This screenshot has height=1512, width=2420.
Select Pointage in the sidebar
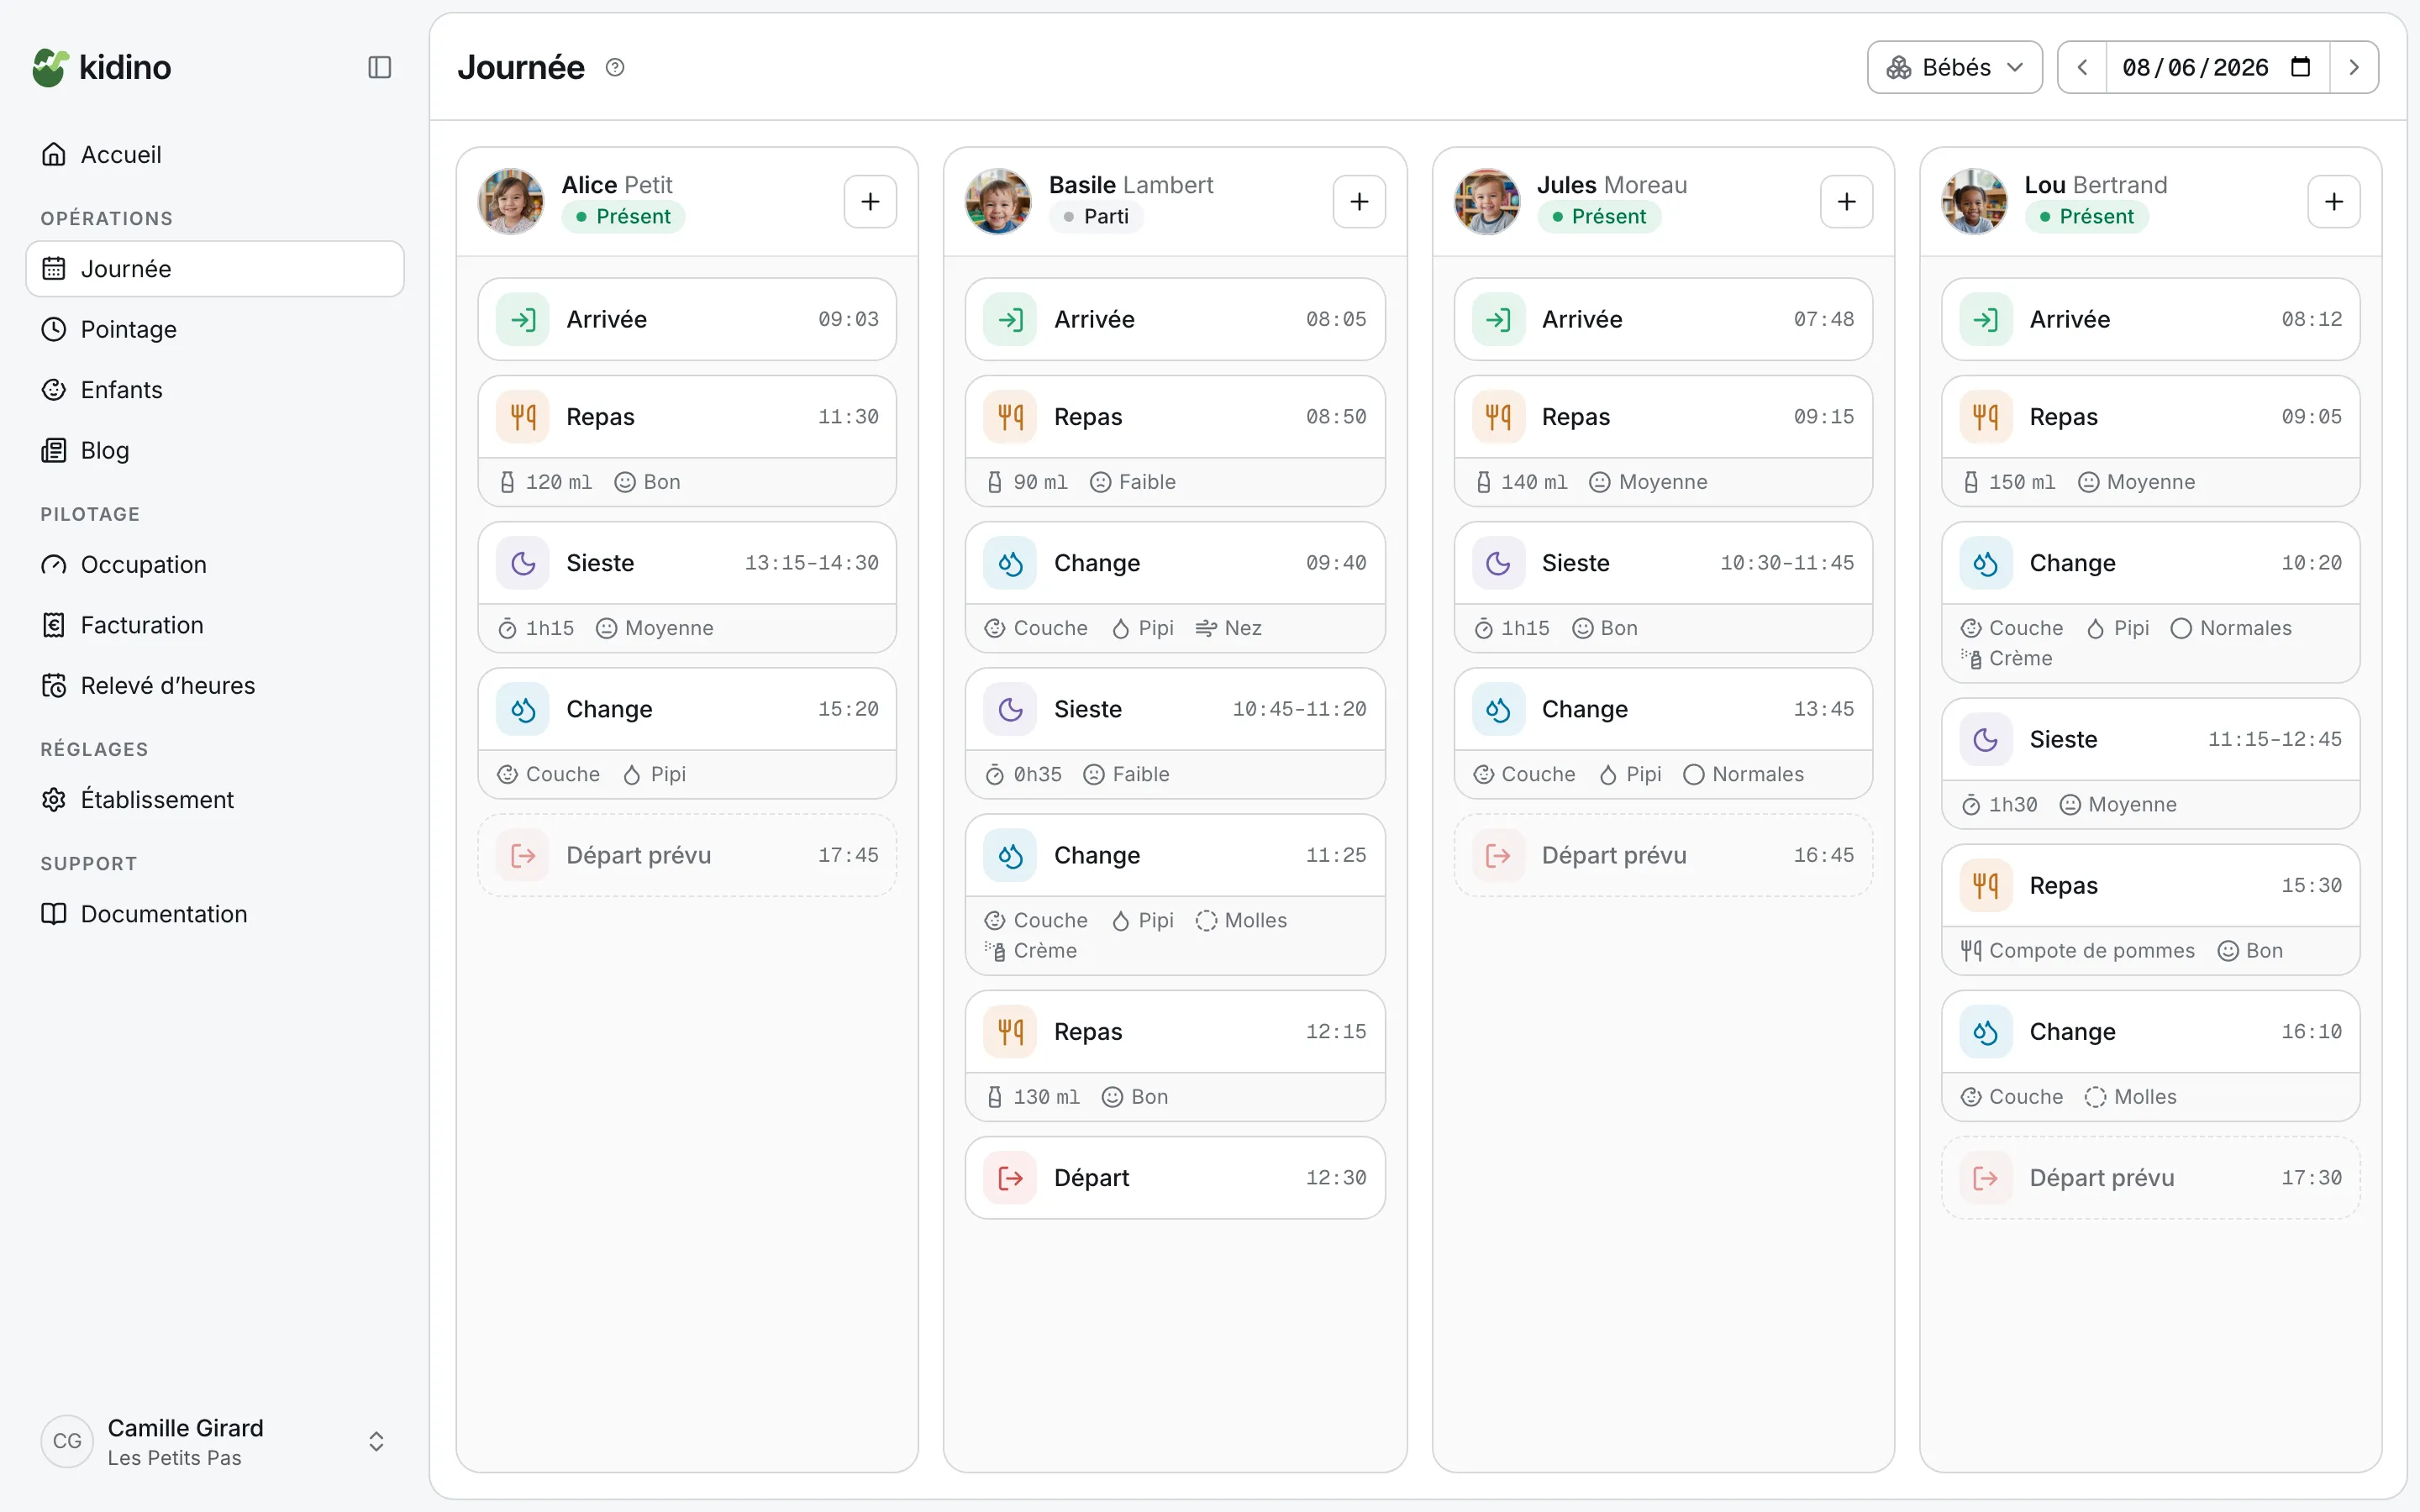215,329
